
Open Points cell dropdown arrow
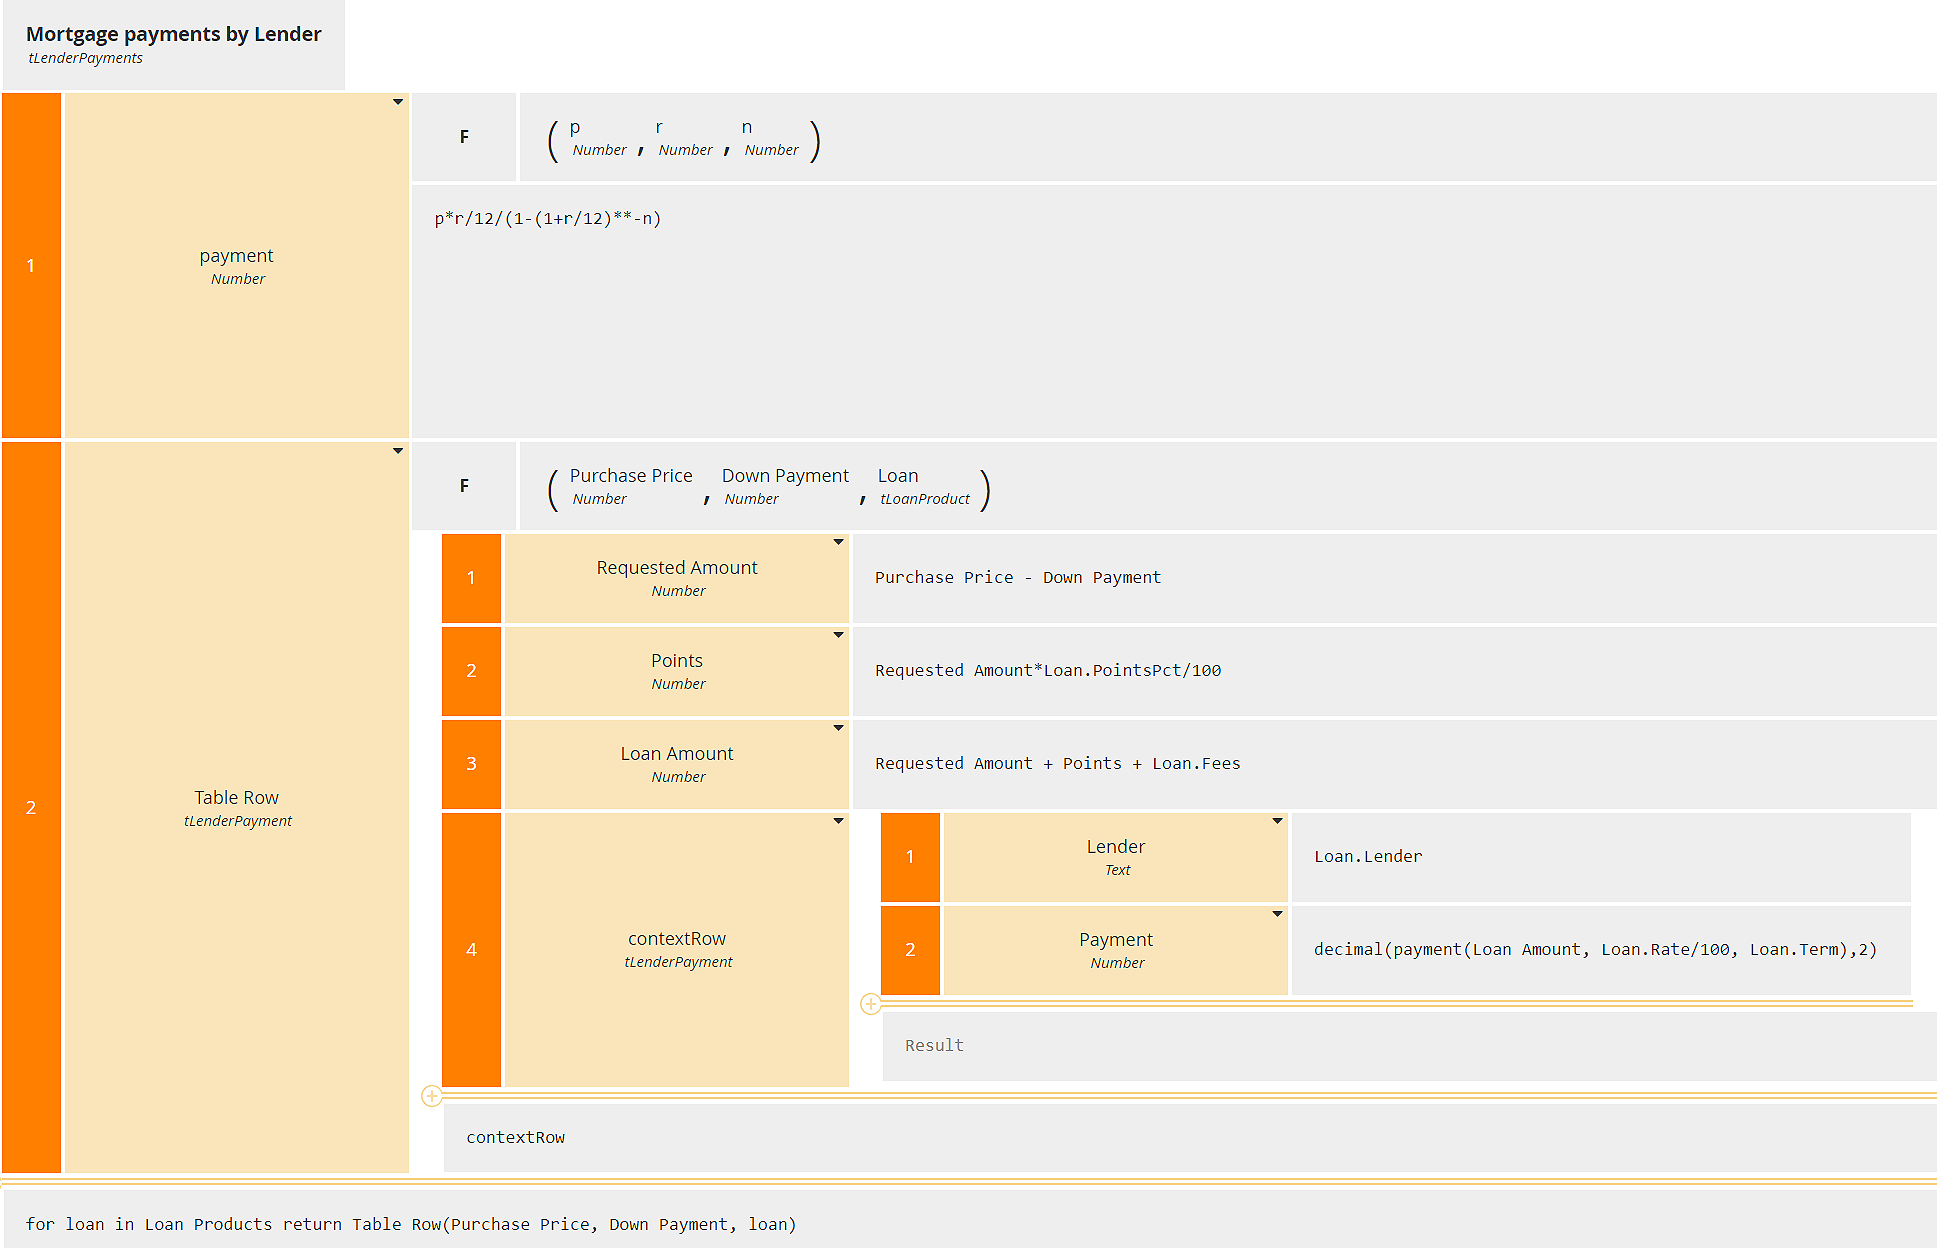click(x=838, y=635)
